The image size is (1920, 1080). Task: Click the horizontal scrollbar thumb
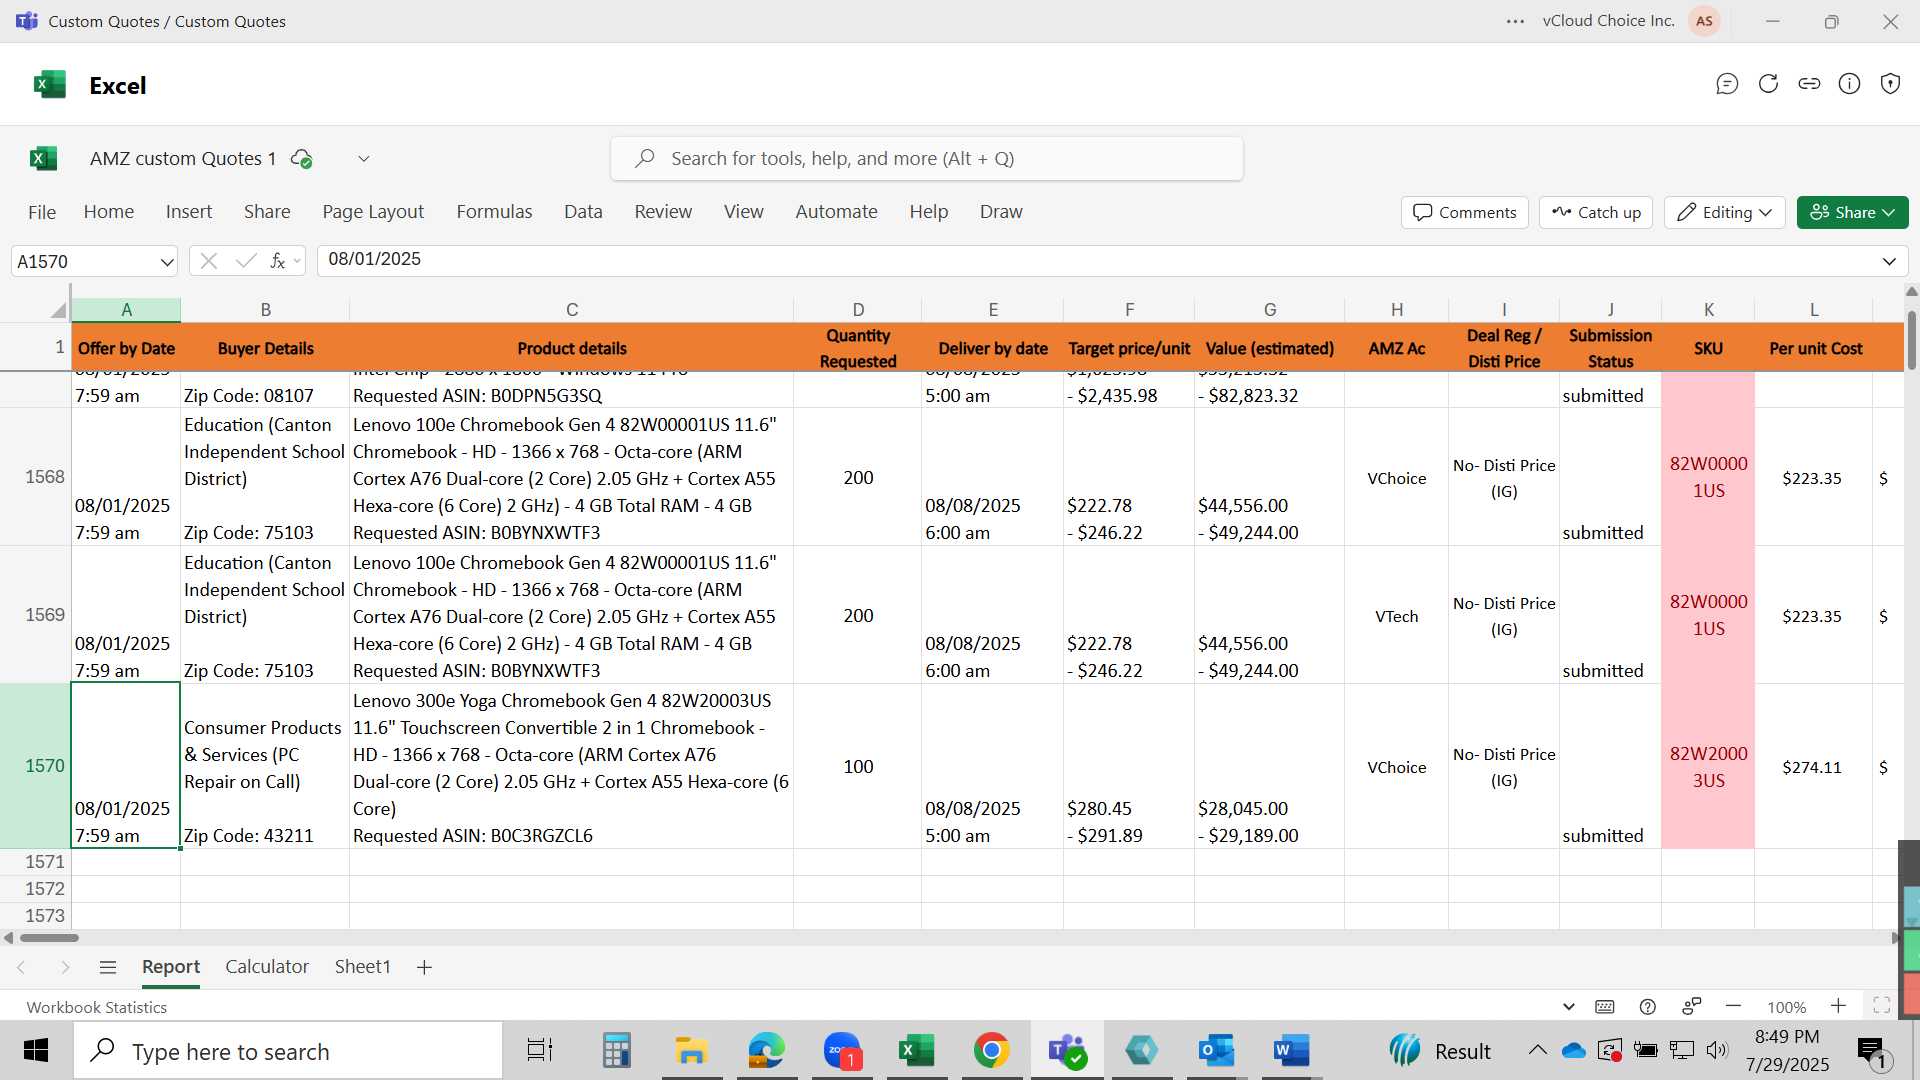(x=49, y=938)
